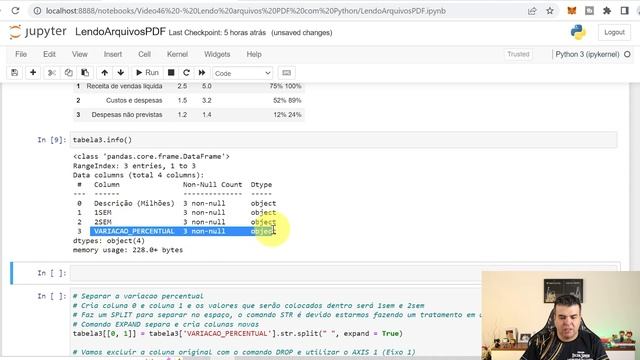
Task: Open the Insert menu
Action: click(x=113, y=54)
